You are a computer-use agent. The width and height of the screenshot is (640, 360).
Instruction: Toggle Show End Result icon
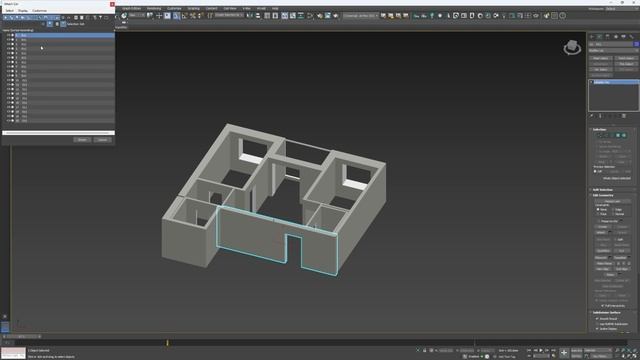[x=600, y=116]
